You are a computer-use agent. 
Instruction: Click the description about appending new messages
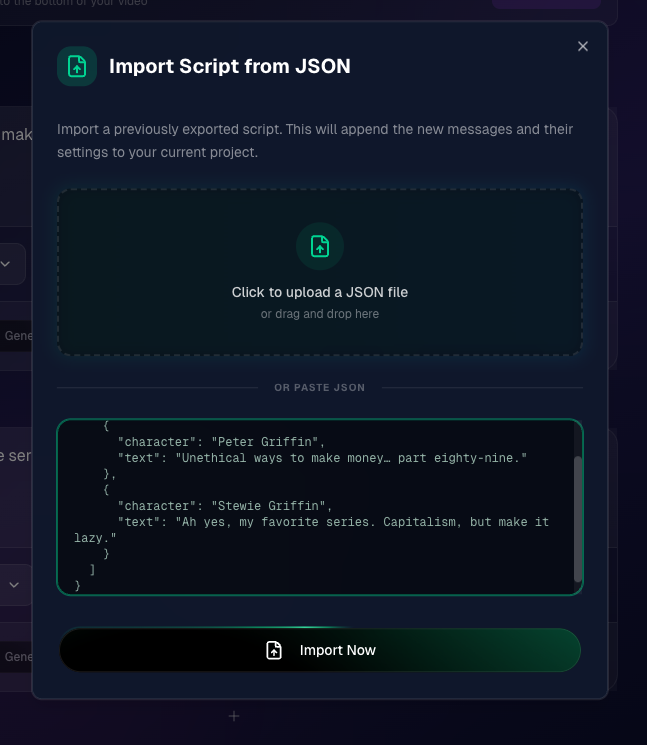(315, 141)
